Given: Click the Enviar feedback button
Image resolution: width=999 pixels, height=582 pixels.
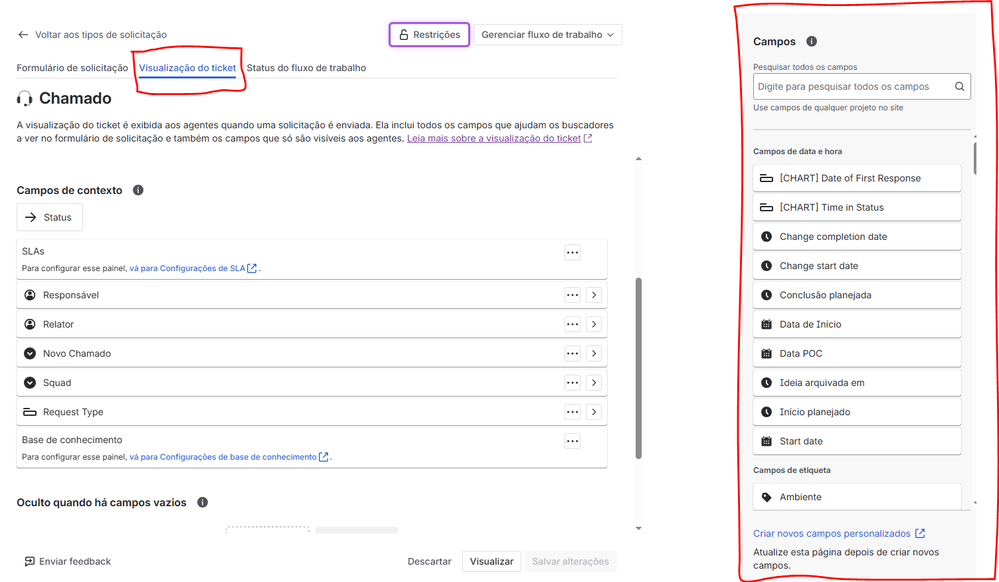Looking at the screenshot, I should [68, 562].
